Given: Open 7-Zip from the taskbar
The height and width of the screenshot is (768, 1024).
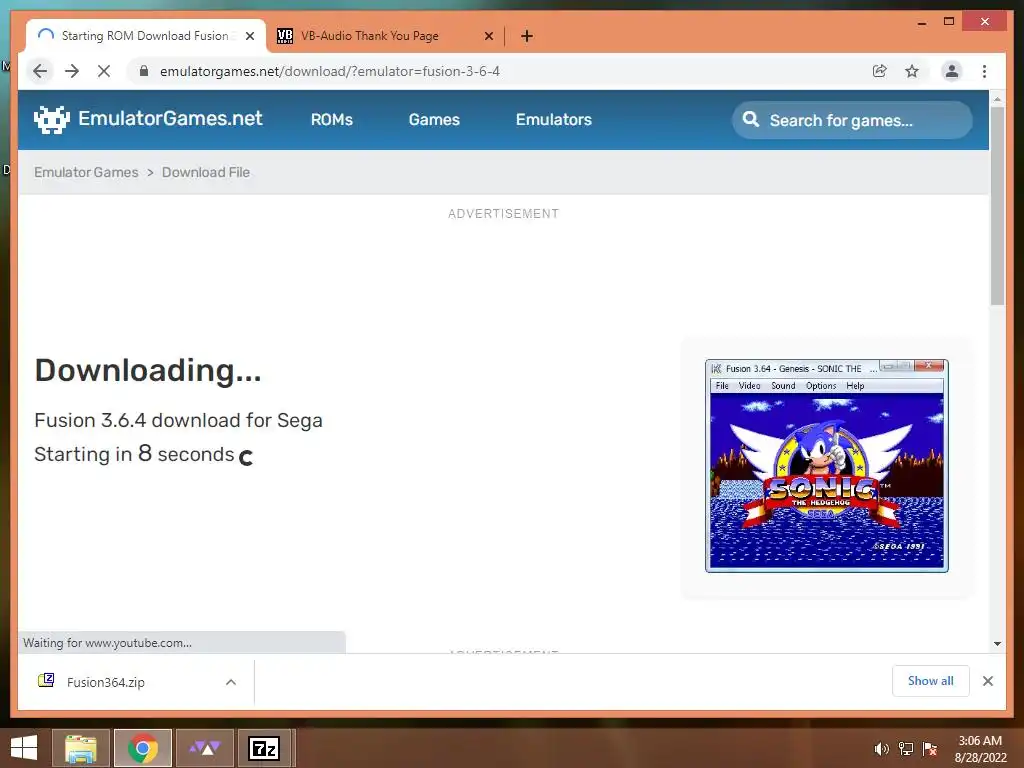Looking at the screenshot, I should [264, 748].
